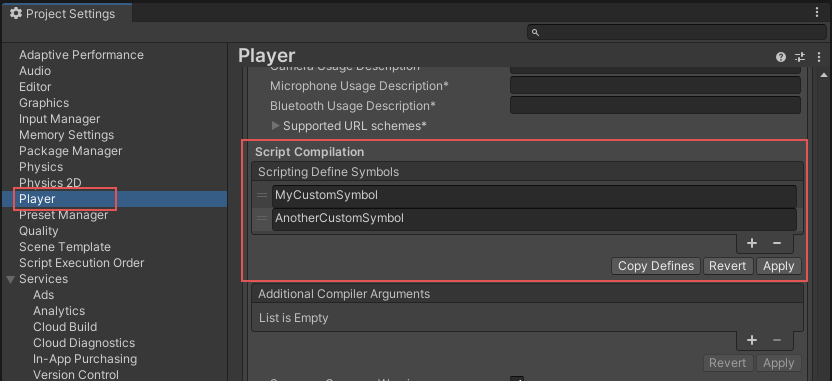Open Scene Template category
The height and width of the screenshot is (381, 832).
(x=65, y=247)
